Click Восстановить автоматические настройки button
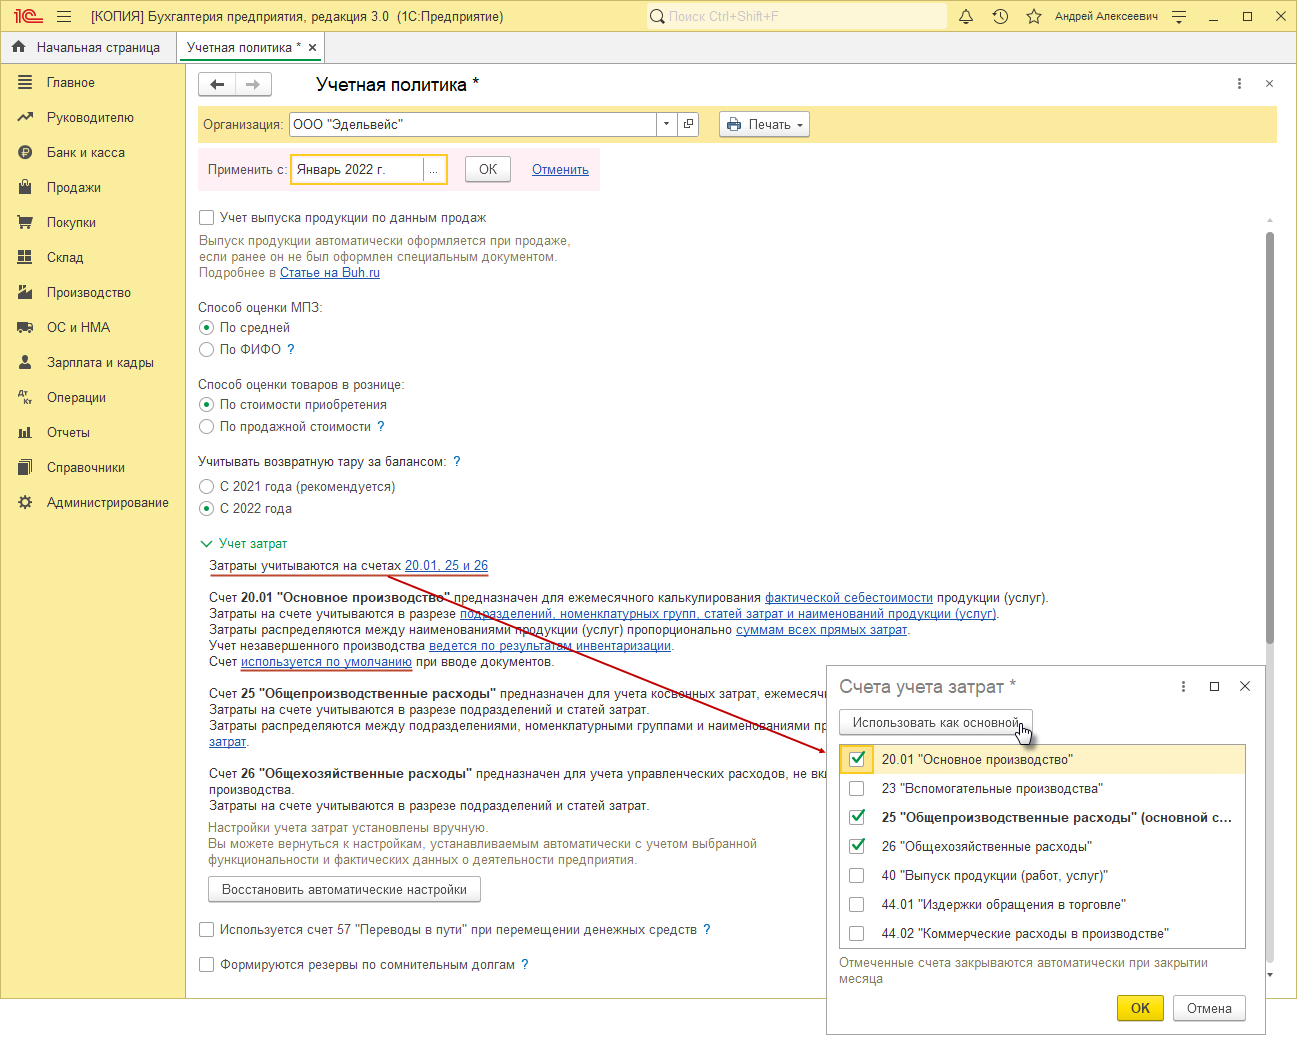 pyautogui.click(x=344, y=889)
